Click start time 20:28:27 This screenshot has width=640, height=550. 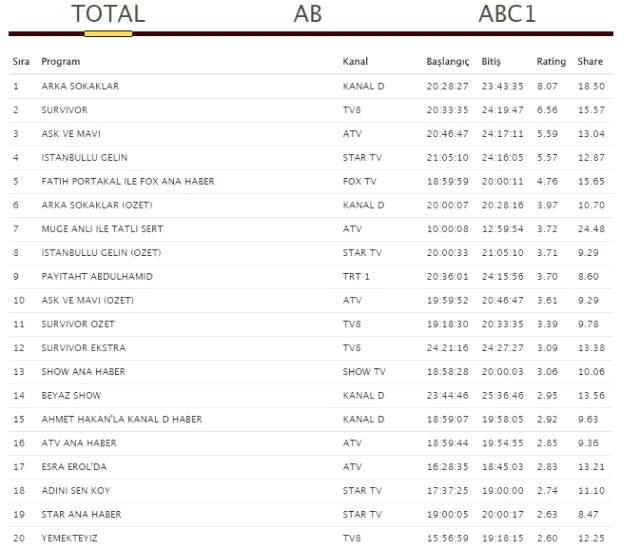pyautogui.click(x=447, y=86)
